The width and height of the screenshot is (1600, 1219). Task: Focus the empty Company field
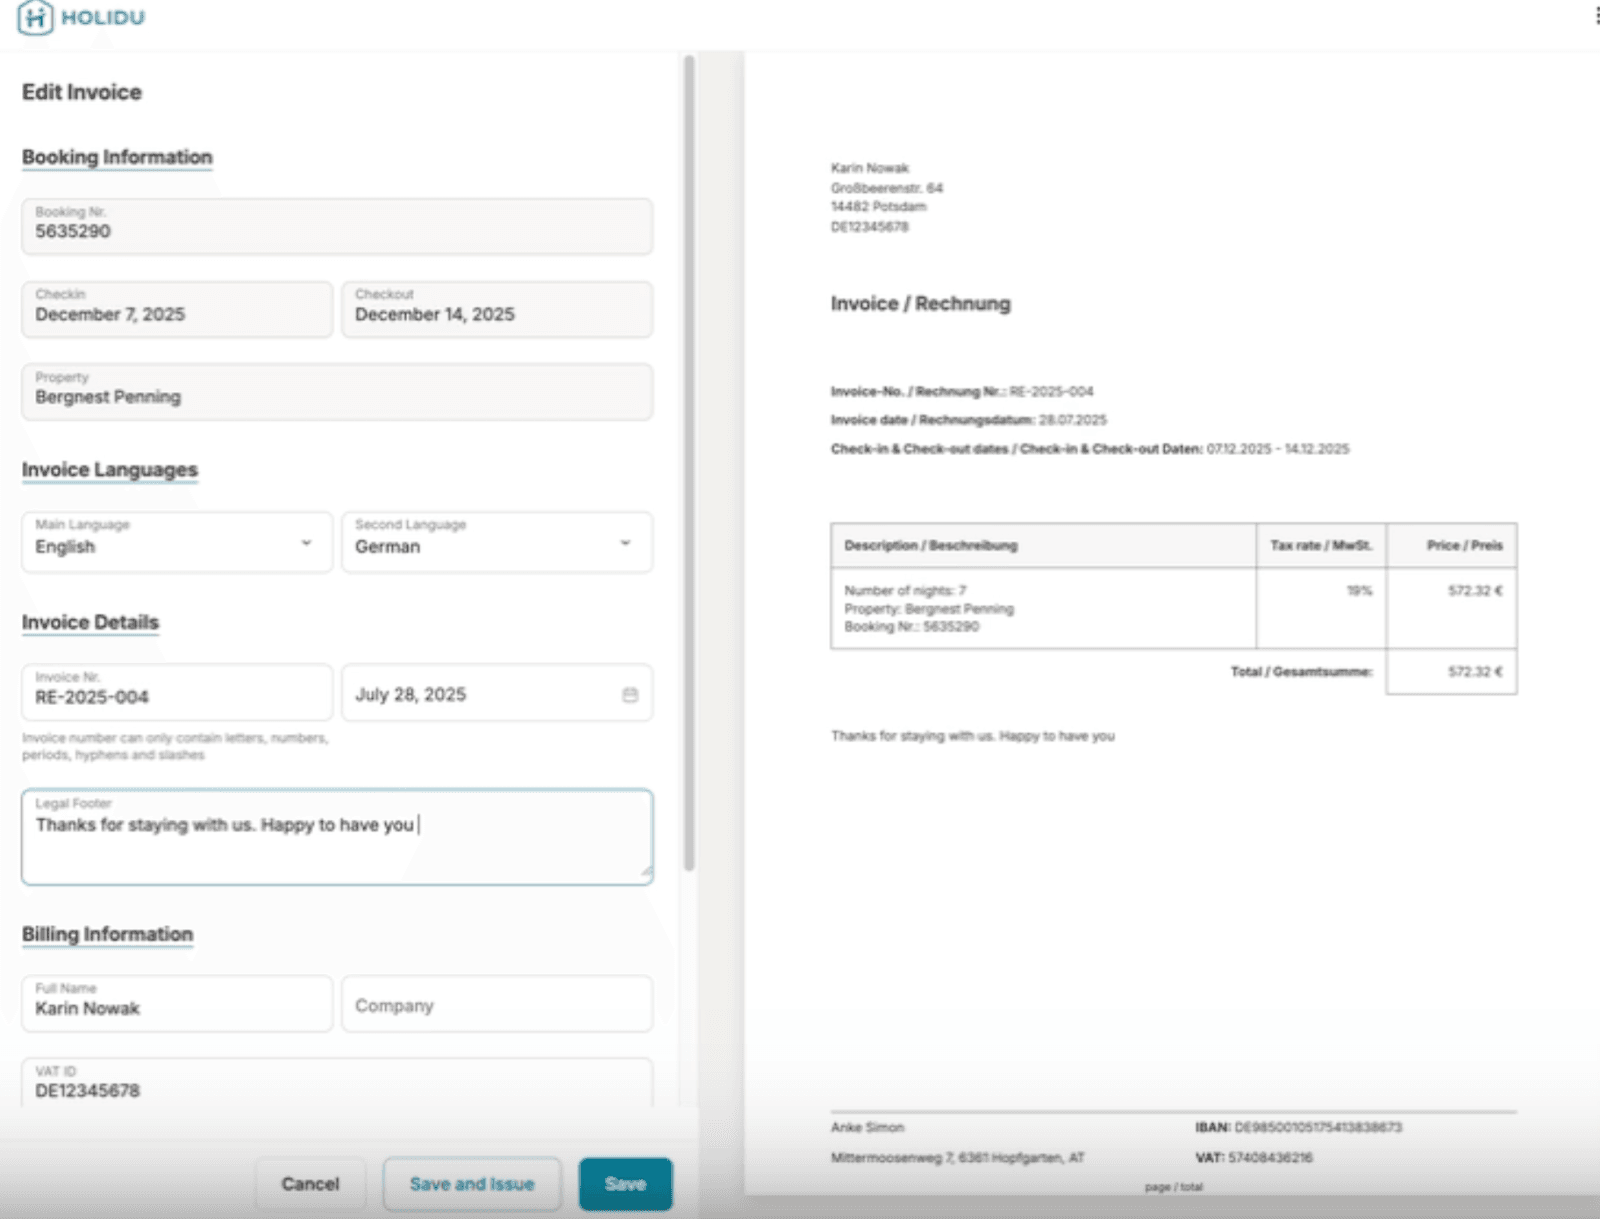coord(497,1005)
